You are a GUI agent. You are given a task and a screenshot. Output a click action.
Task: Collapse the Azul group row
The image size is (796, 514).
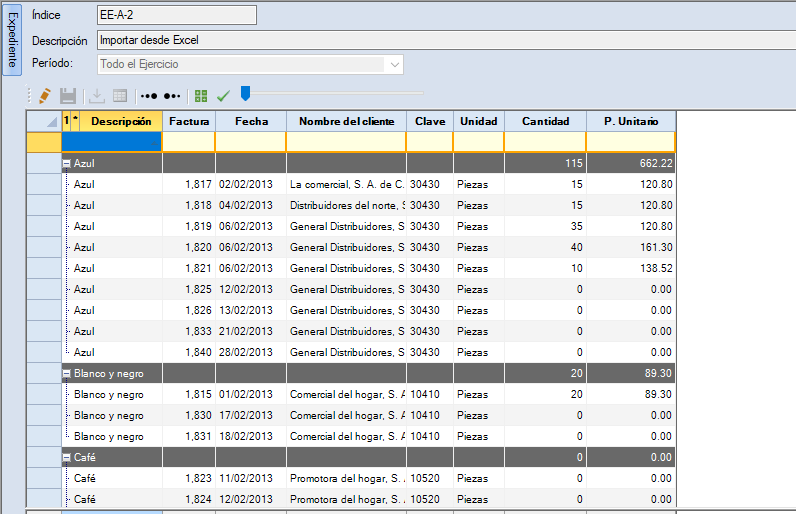pyautogui.click(x=67, y=163)
